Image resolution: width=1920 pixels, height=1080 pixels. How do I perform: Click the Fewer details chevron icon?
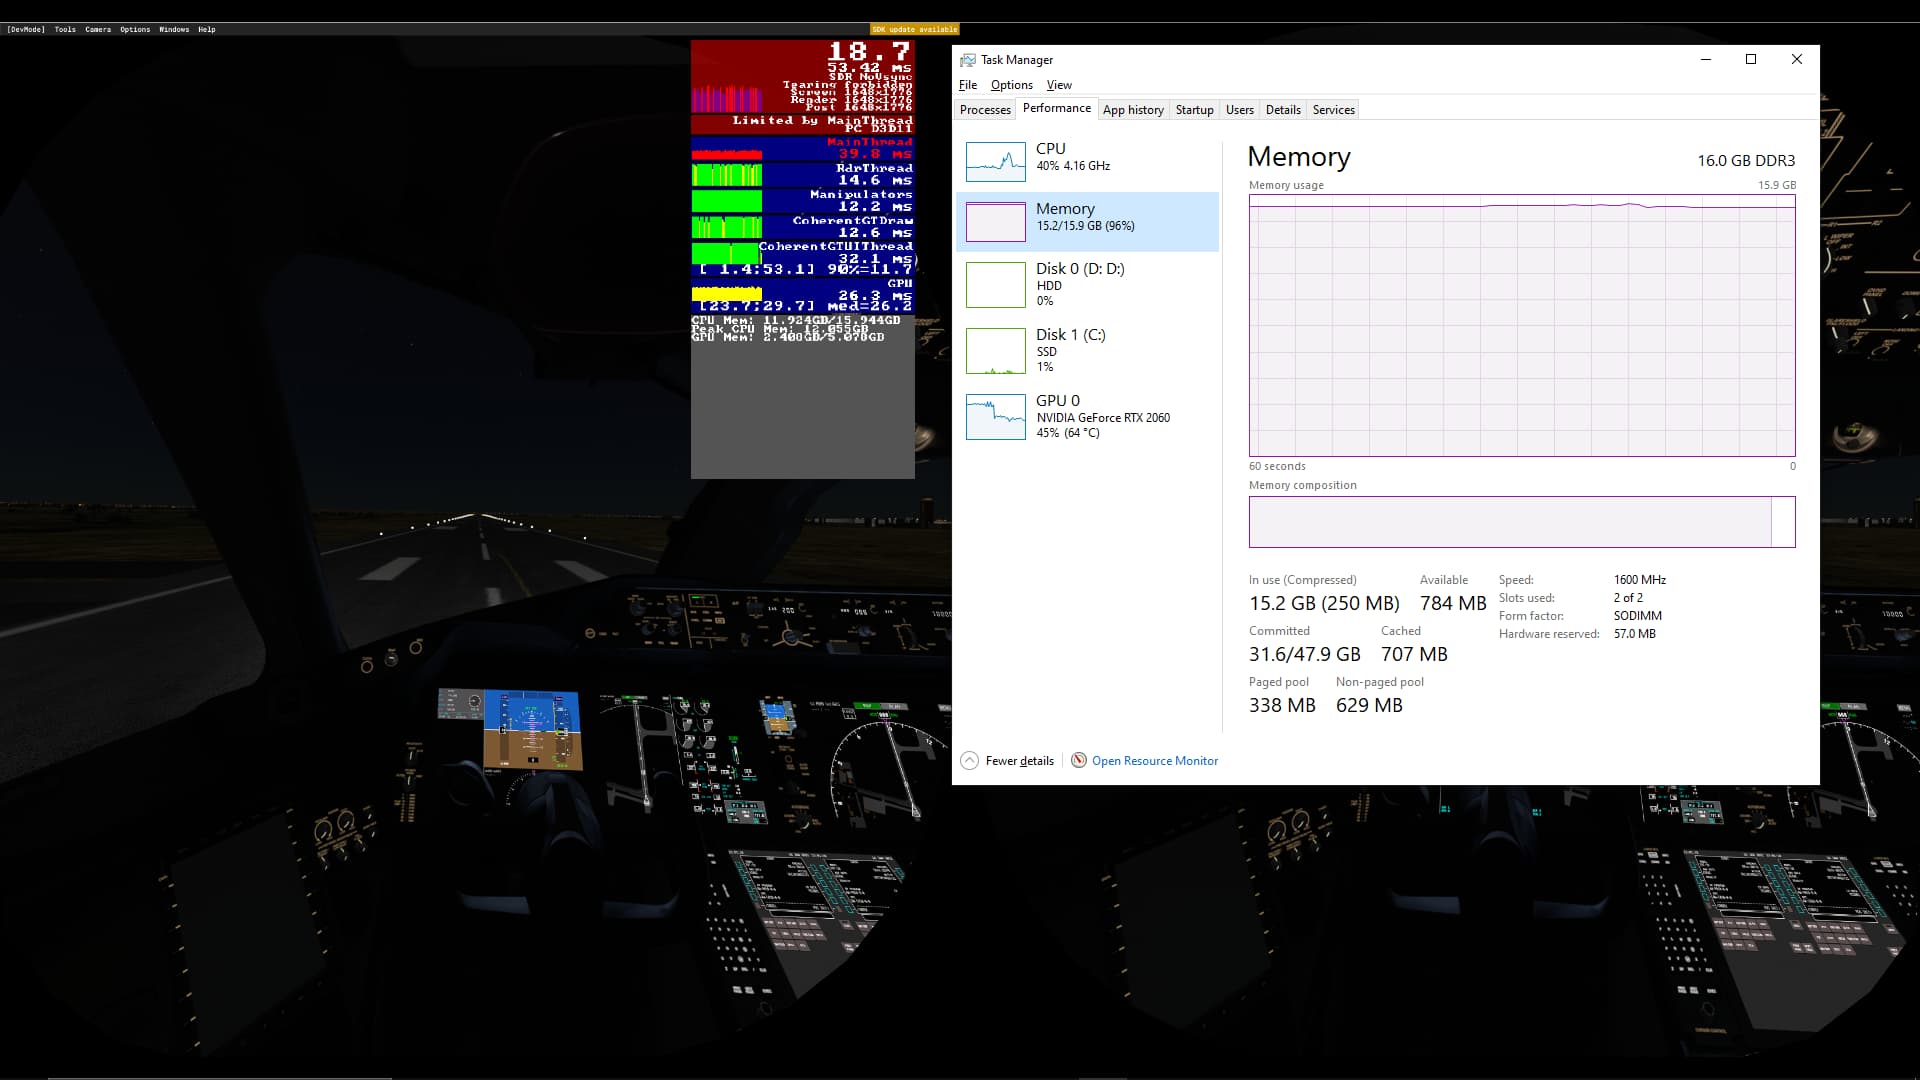969,760
